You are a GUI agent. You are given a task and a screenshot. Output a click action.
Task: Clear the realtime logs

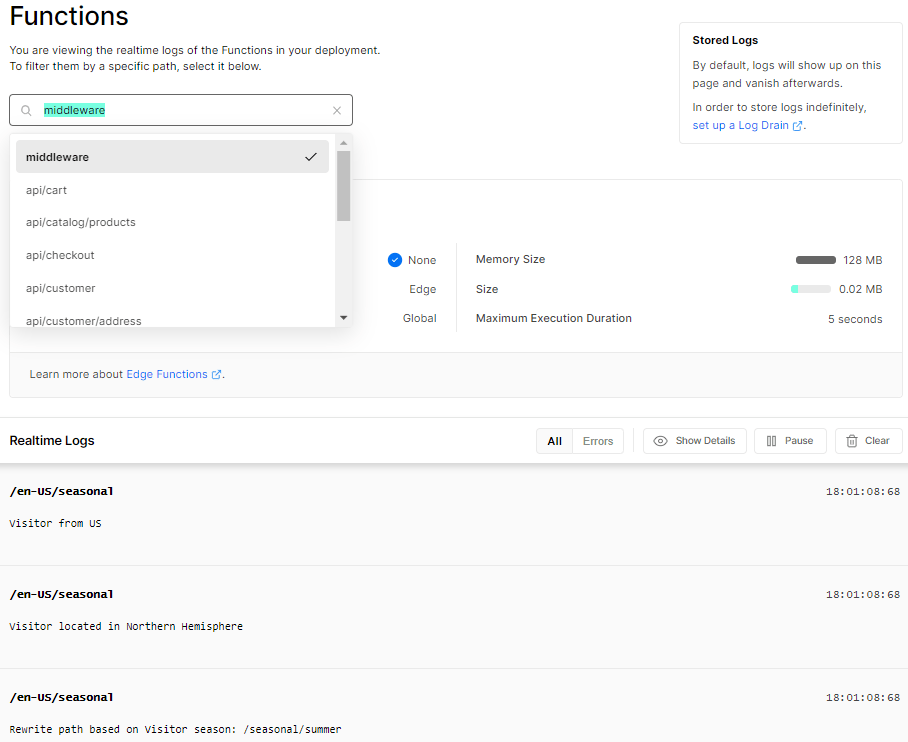tap(868, 441)
